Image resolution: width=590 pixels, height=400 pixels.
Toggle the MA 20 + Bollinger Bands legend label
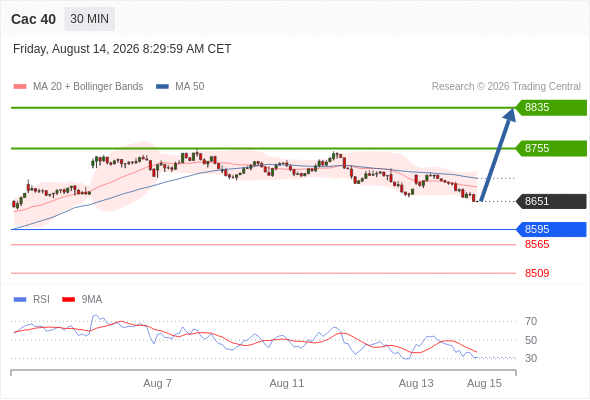point(88,87)
